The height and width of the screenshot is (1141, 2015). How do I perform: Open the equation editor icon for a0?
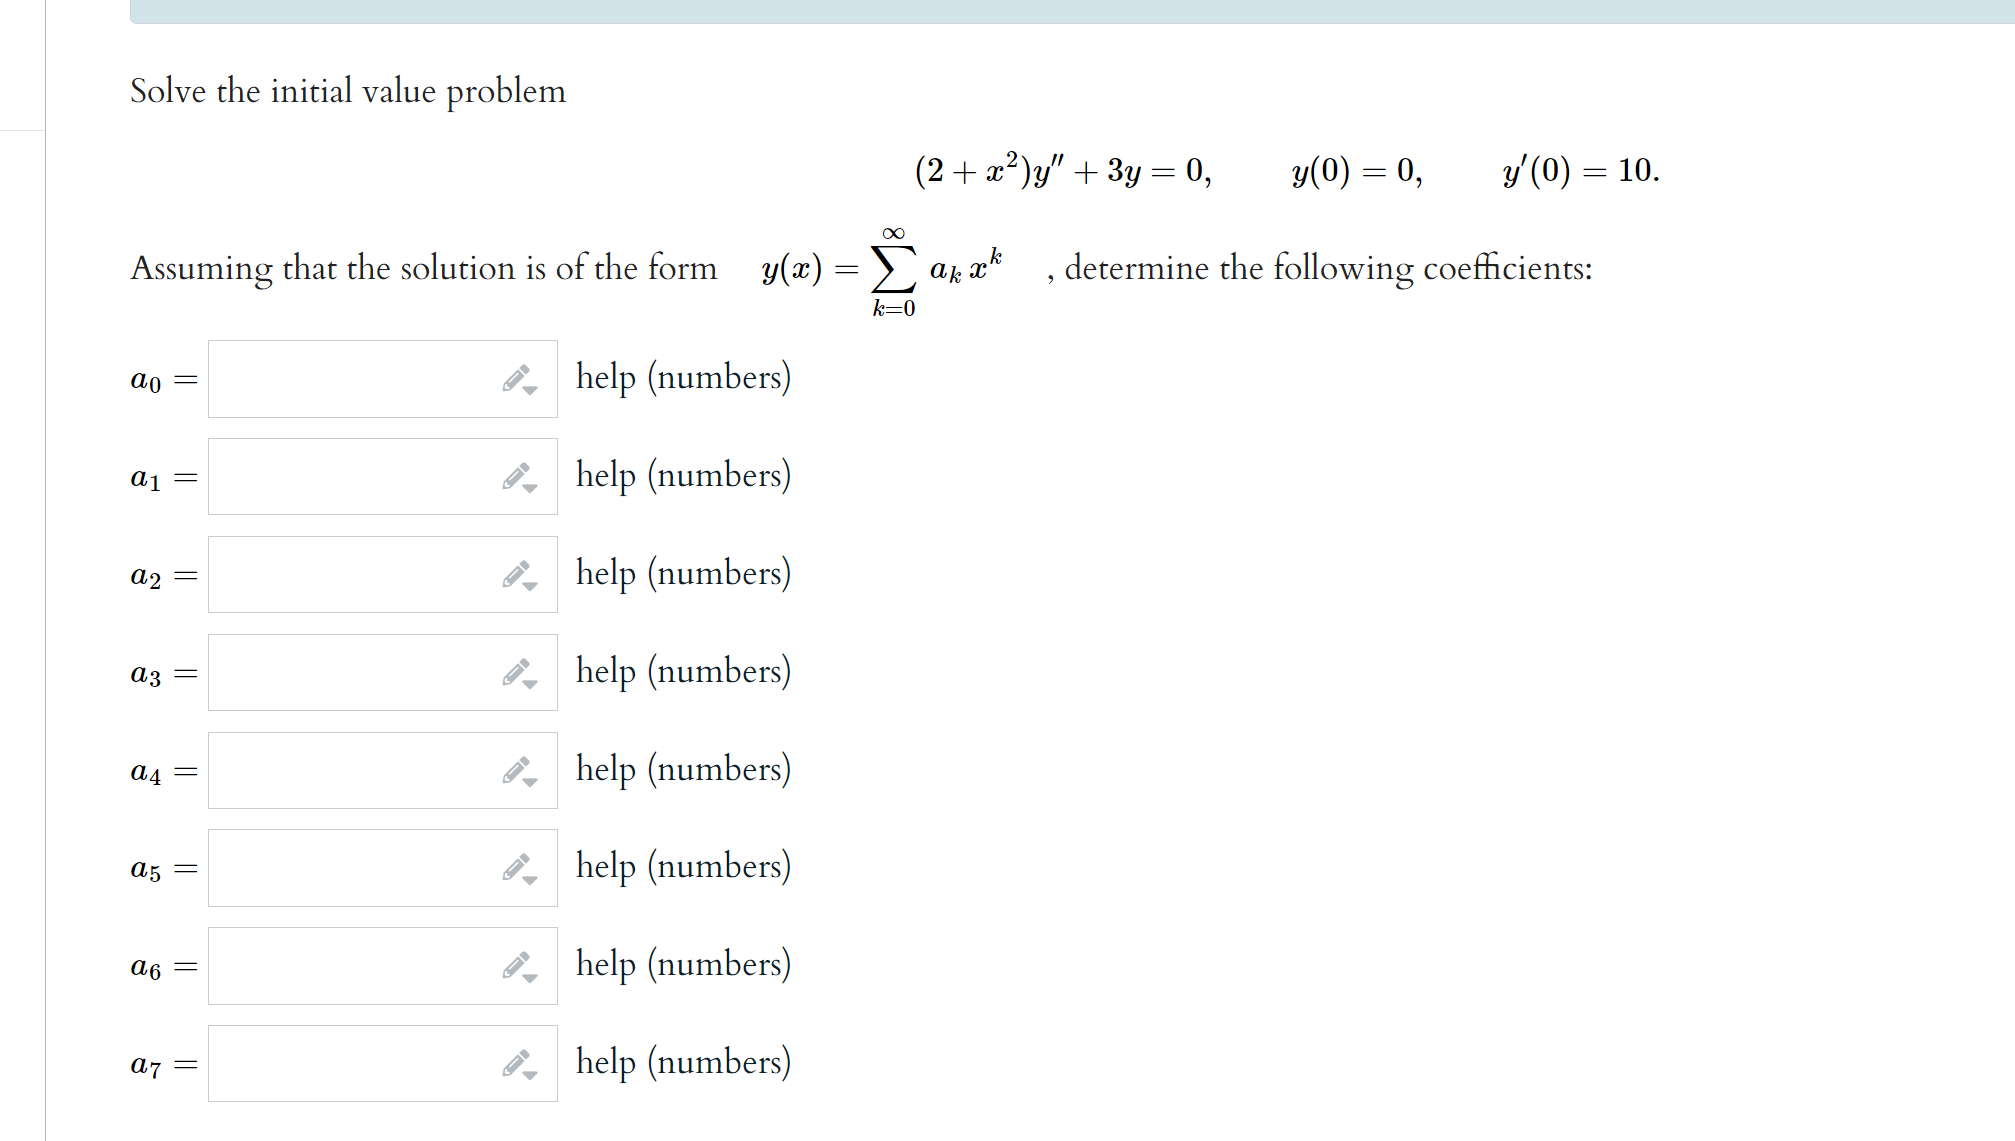517,378
